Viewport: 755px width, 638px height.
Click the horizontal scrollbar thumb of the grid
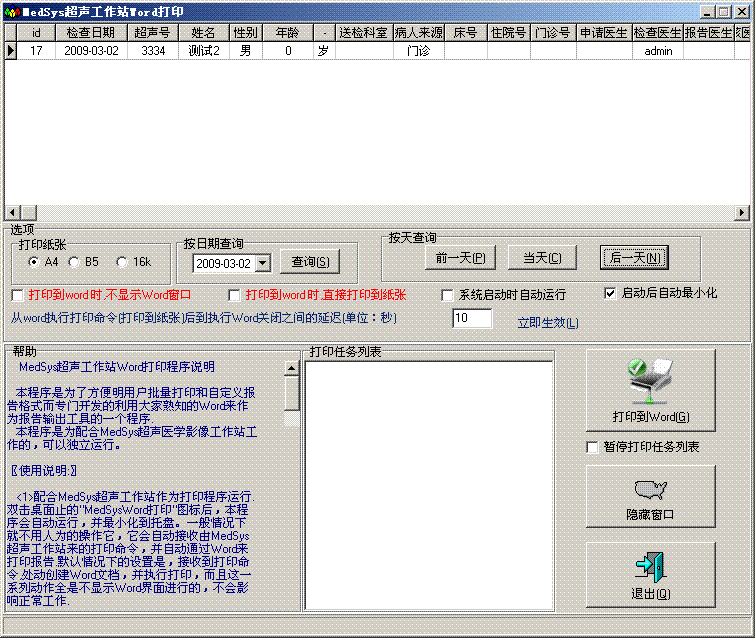(x=28, y=212)
